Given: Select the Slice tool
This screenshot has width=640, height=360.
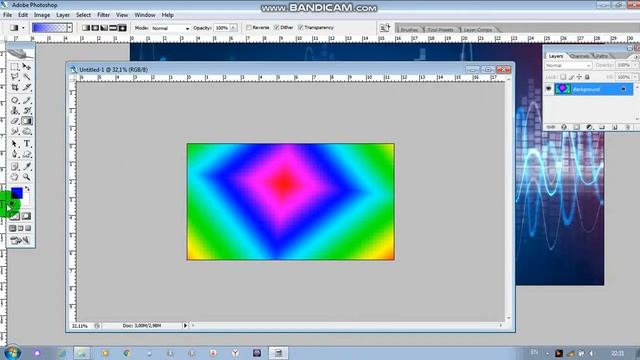Looking at the screenshot, I should click(27, 87).
